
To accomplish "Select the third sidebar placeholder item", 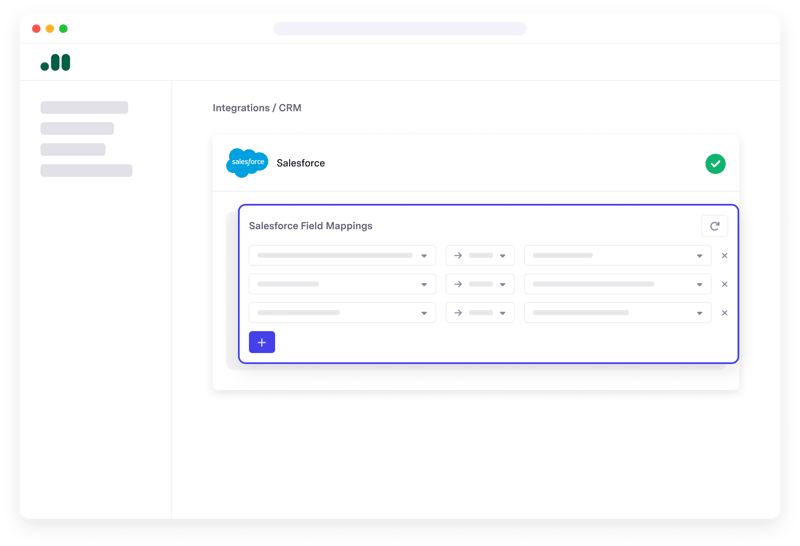I will pyautogui.click(x=73, y=150).
